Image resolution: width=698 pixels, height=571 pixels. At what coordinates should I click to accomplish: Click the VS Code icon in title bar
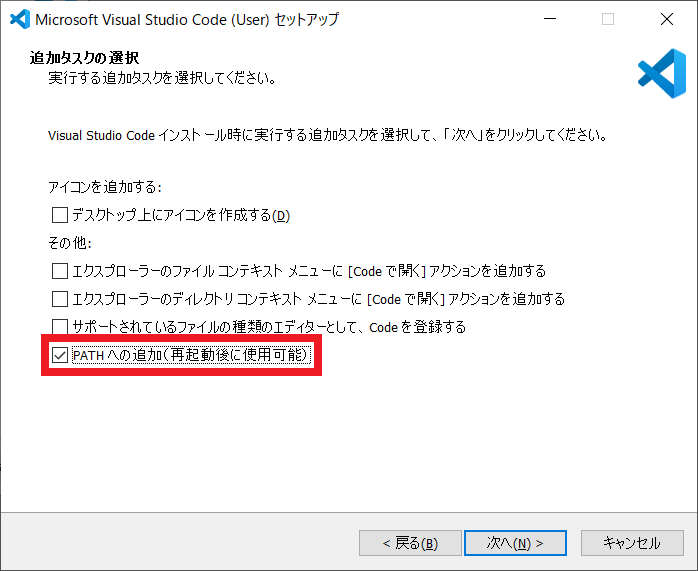(x=20, y=19)
